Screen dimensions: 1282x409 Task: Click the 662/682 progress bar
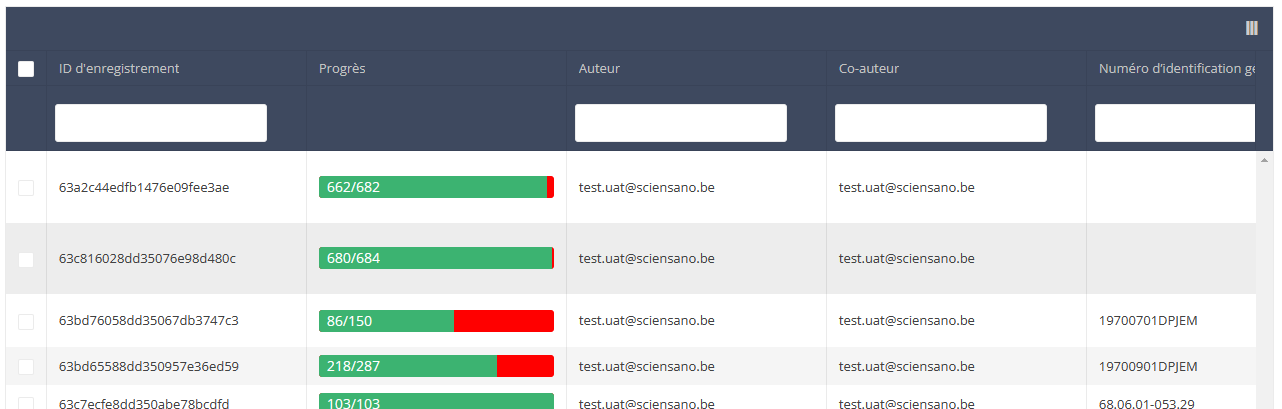tap(436, 187)
